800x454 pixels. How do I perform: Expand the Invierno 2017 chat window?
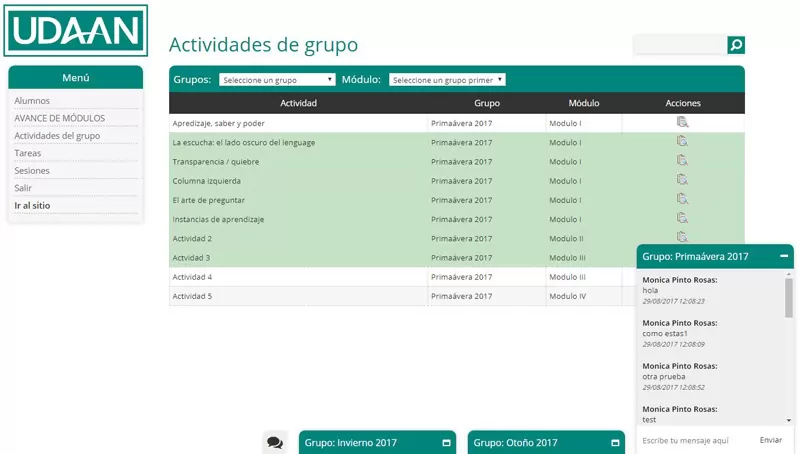click(x=446, y=442)
